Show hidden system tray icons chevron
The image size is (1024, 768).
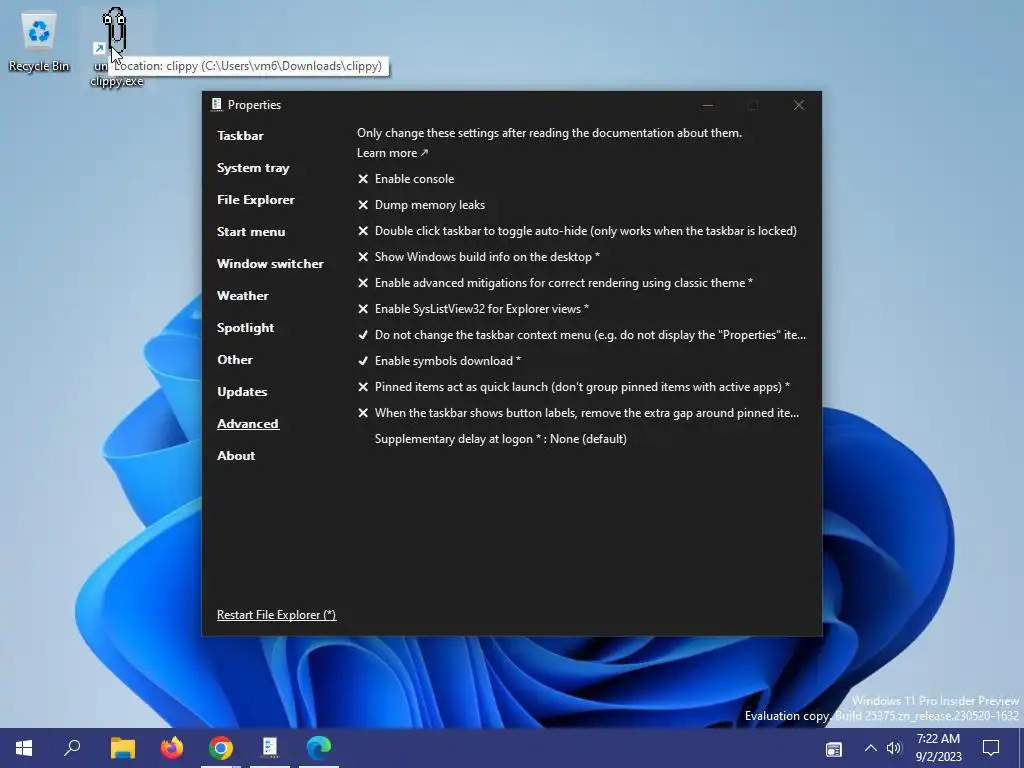click(871, 748)
